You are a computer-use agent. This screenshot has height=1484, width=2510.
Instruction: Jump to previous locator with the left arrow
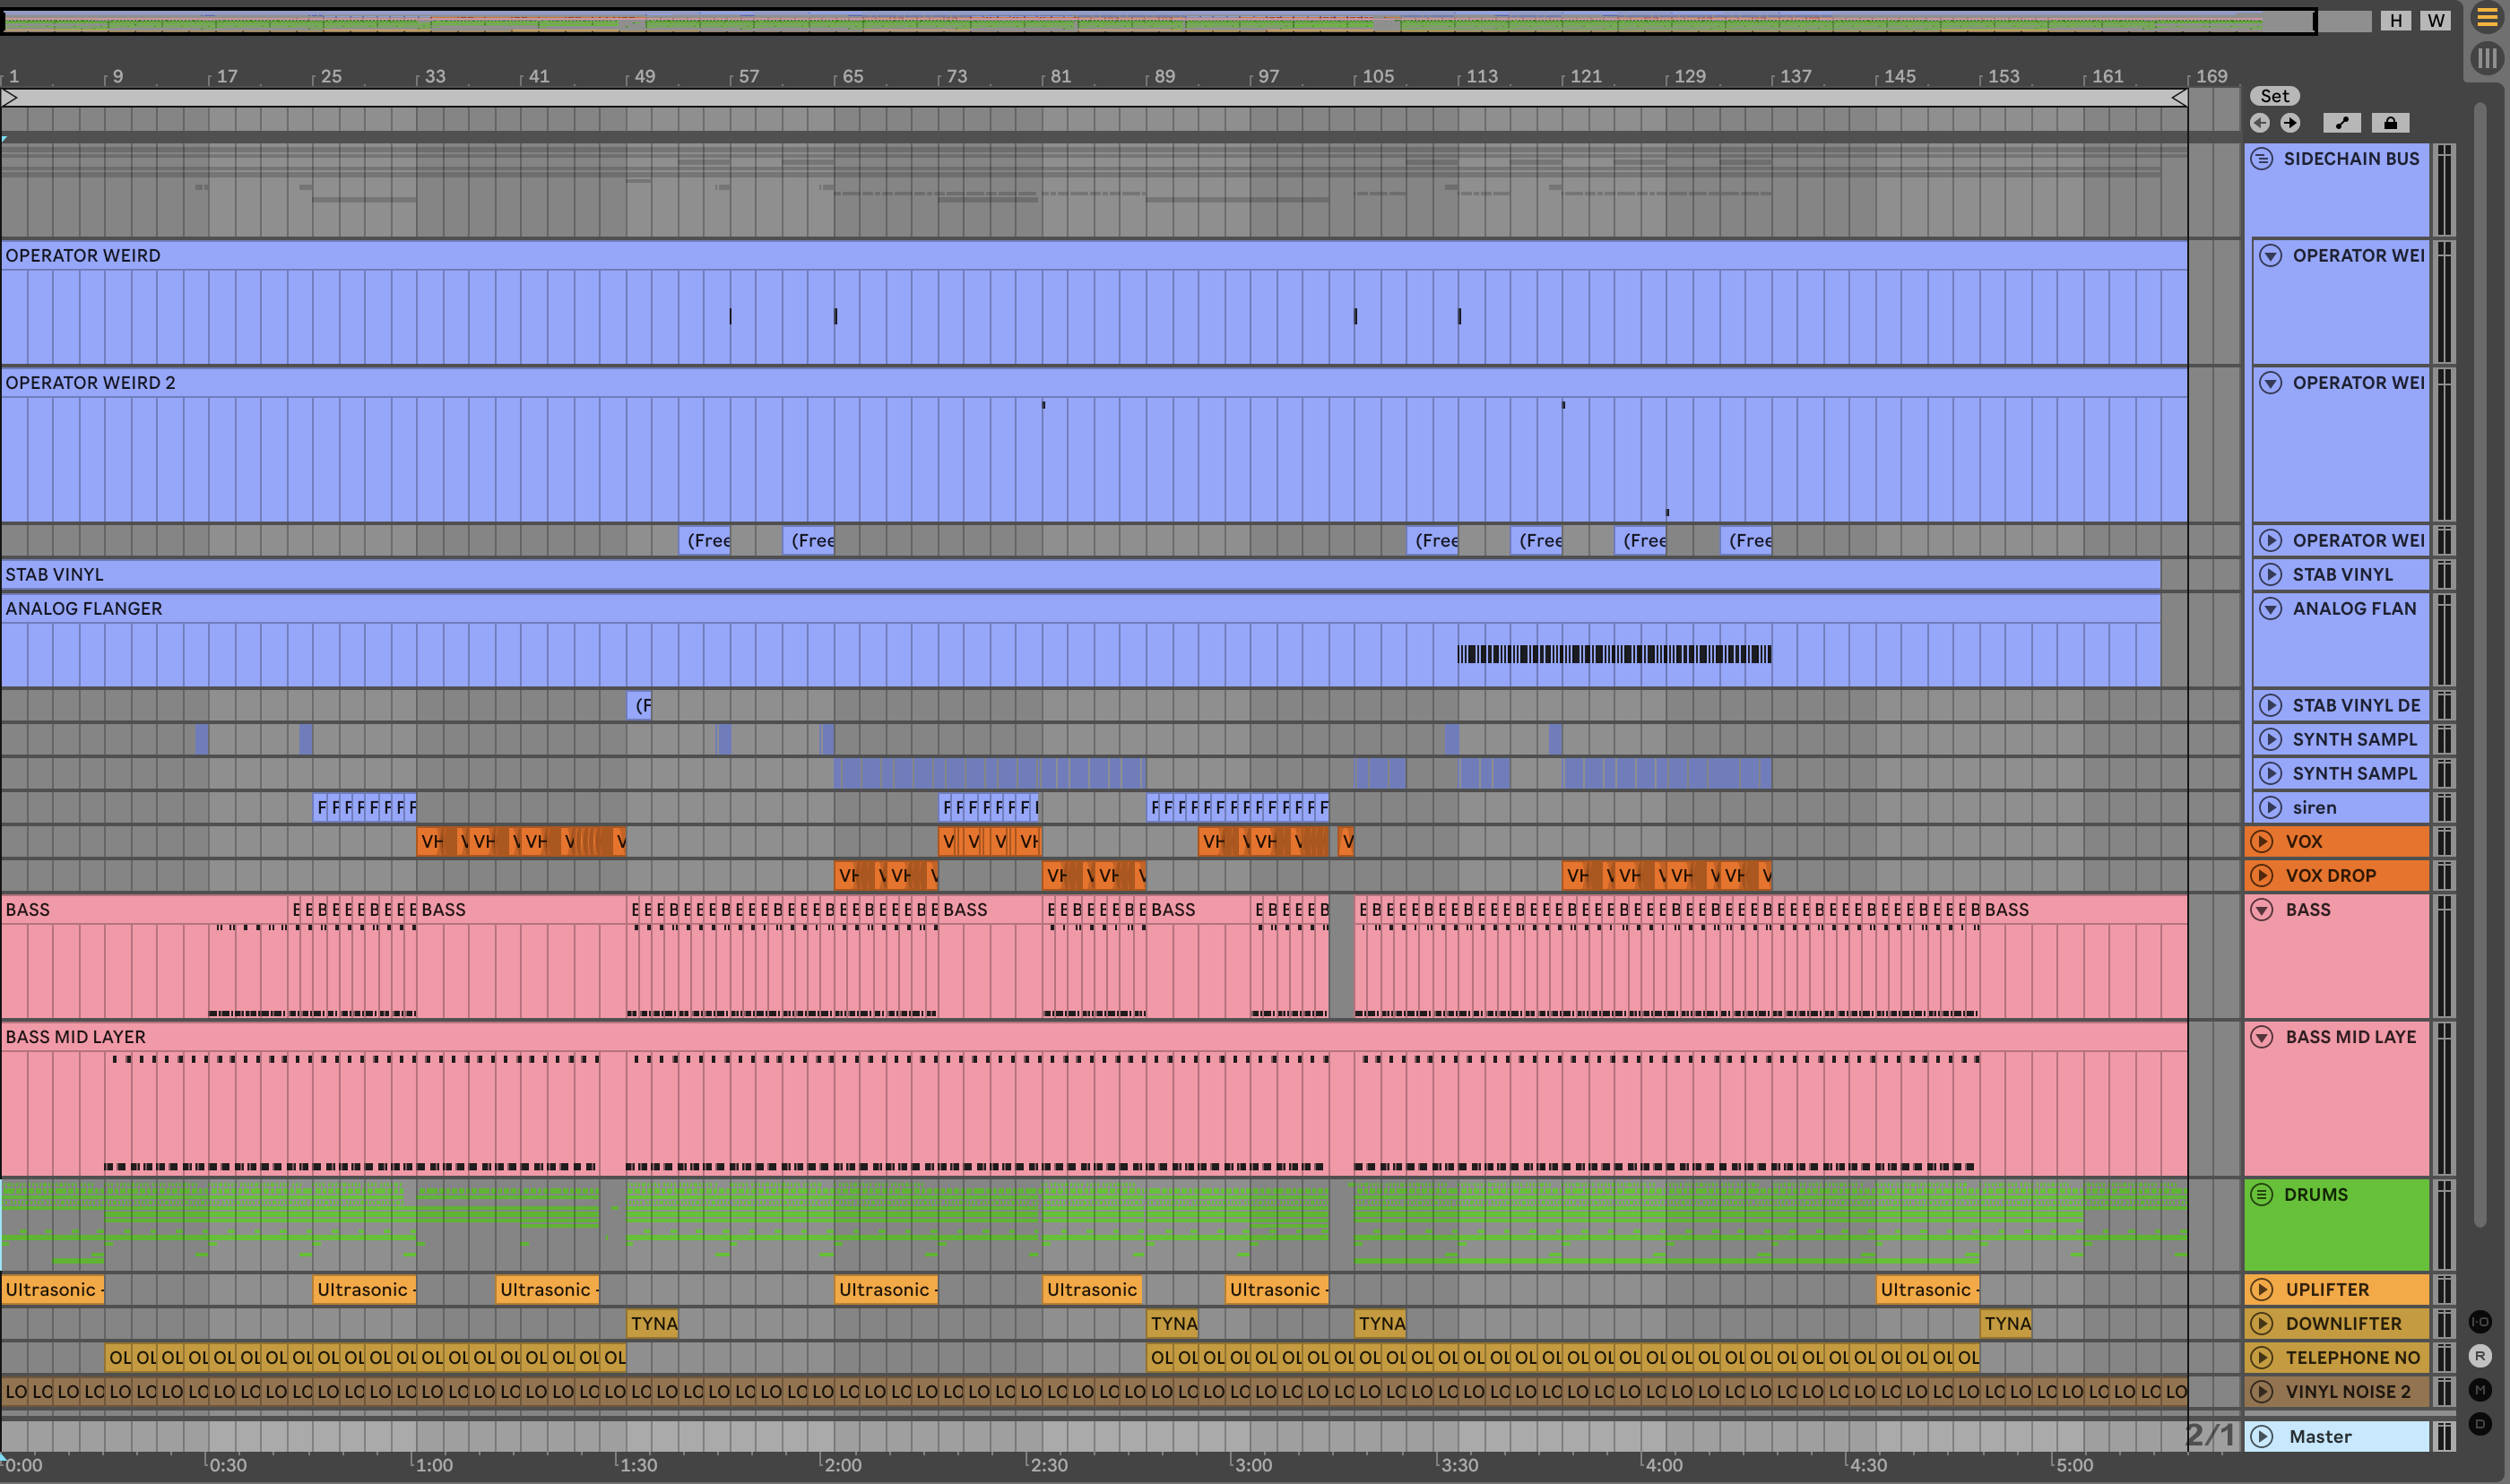pyautogui.click(x=2260, y=123)
